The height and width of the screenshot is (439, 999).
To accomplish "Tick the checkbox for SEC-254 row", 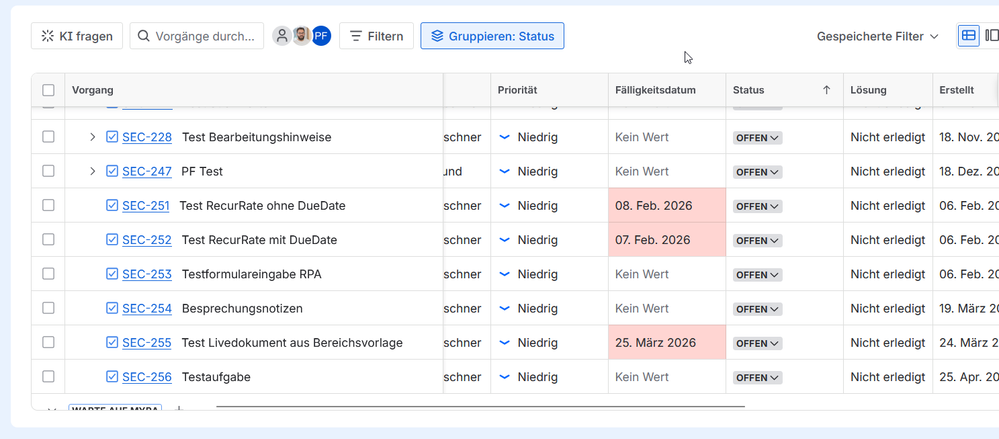I will point(48,308).
